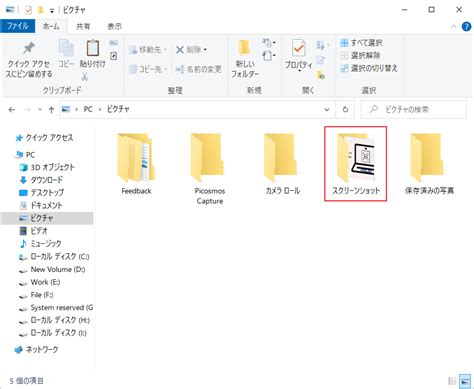The width and height of the screenshot is (474, 389).
Task: Select the スクリーンショット folder
Action: (356, 164)
